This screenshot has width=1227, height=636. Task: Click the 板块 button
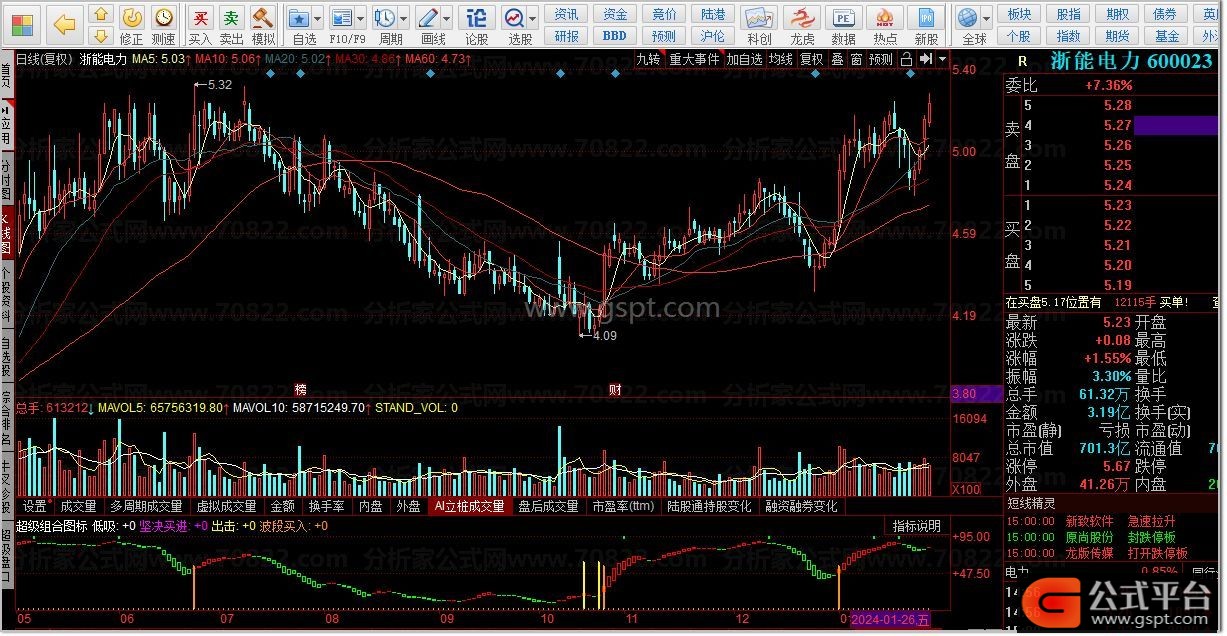tap(1019, 14)
